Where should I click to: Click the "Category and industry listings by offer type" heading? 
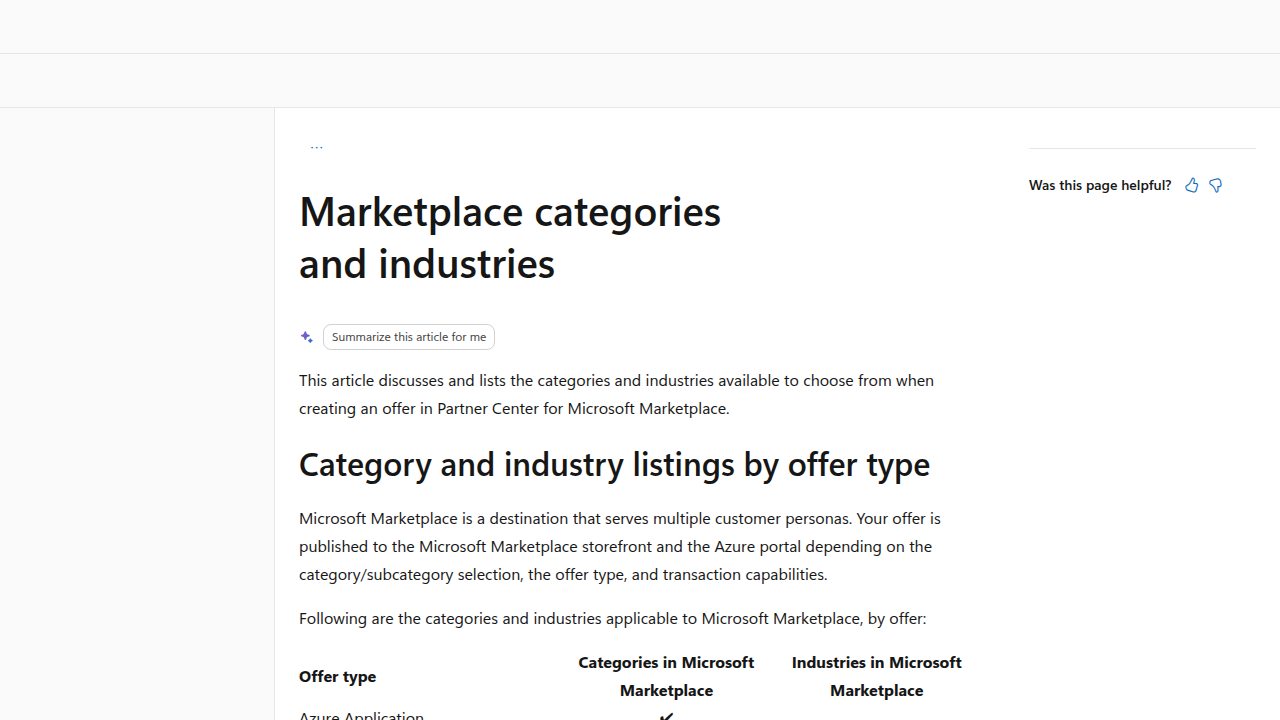click(614, 464)
